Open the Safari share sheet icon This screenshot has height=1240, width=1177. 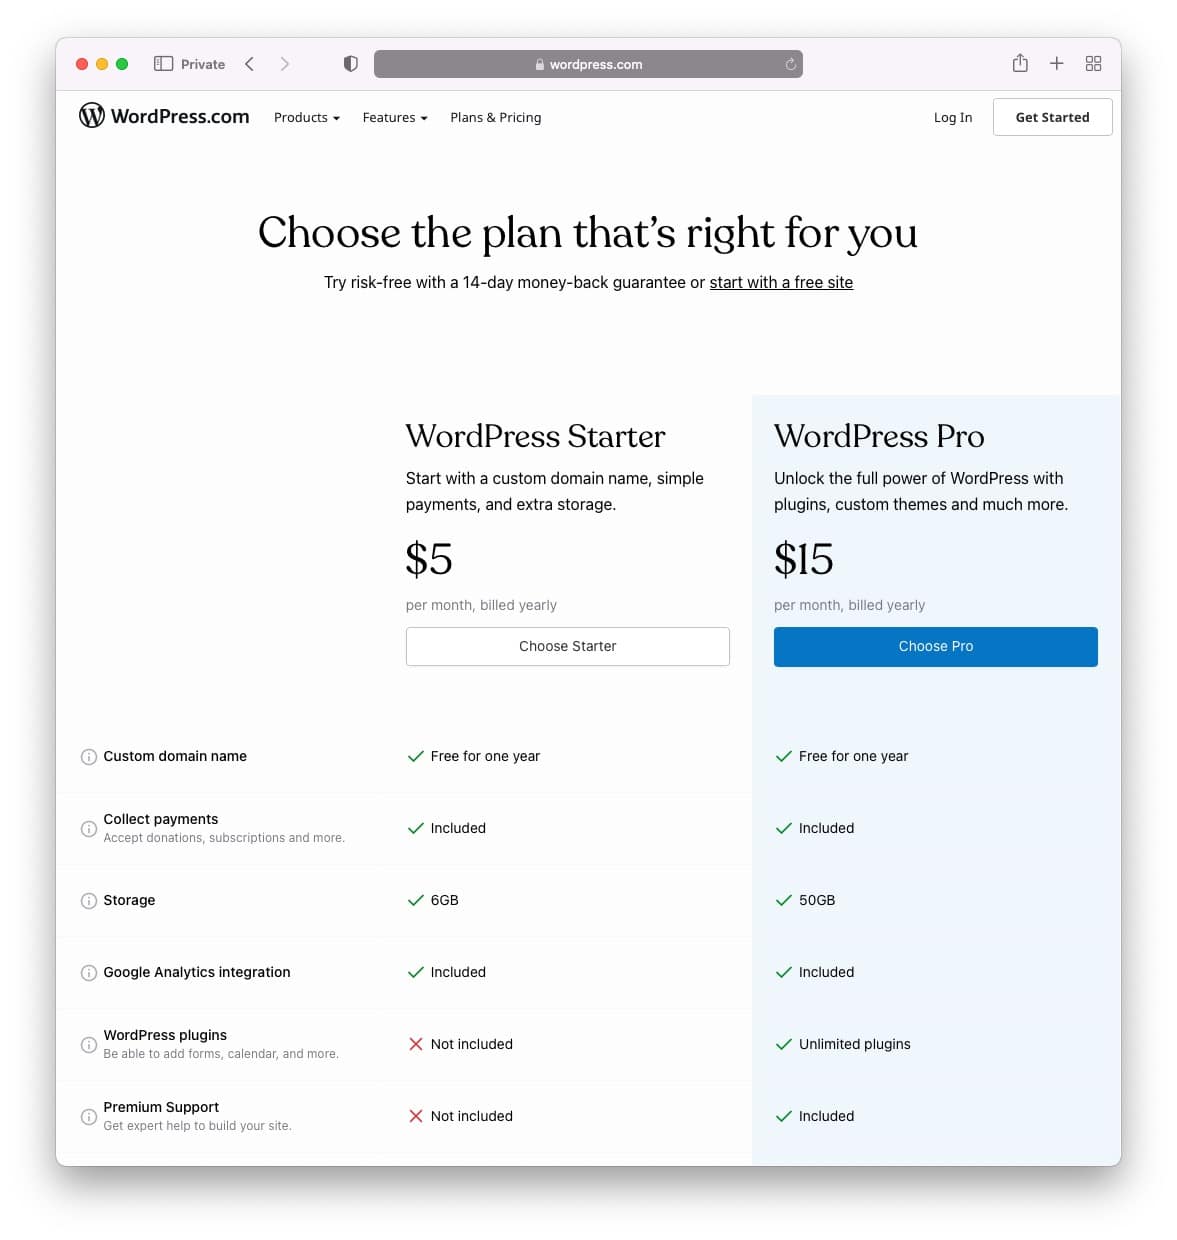click(x=1020, y=63)
